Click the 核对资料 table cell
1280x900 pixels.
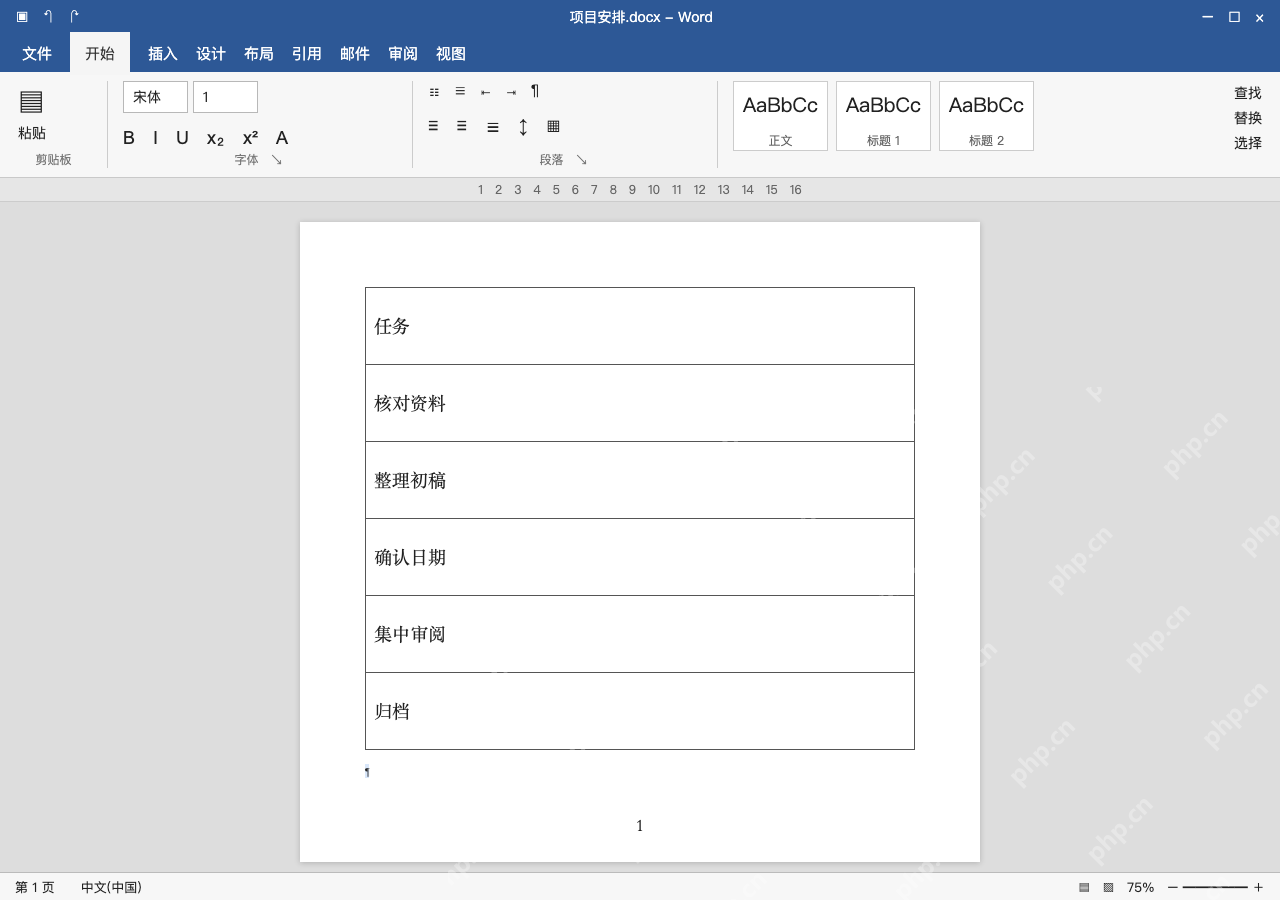640,403
